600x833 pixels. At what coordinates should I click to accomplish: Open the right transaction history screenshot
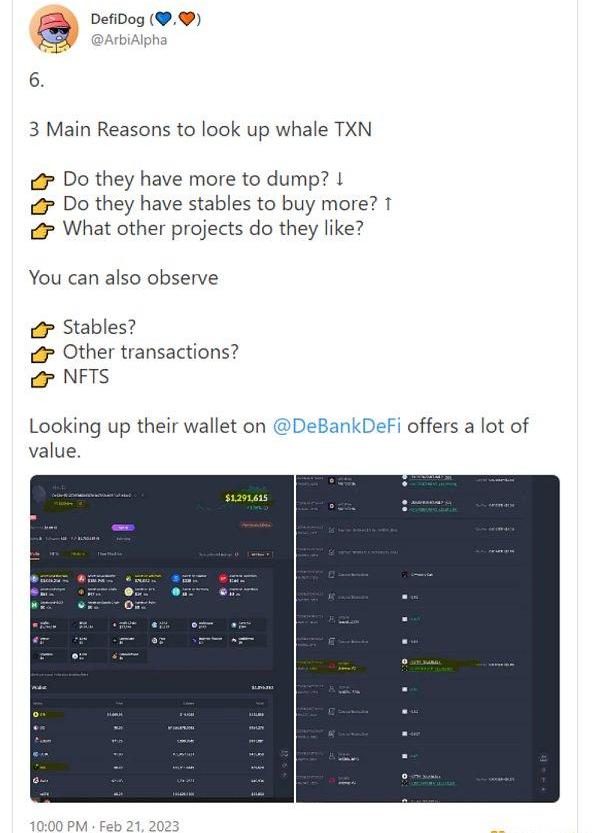428,639
